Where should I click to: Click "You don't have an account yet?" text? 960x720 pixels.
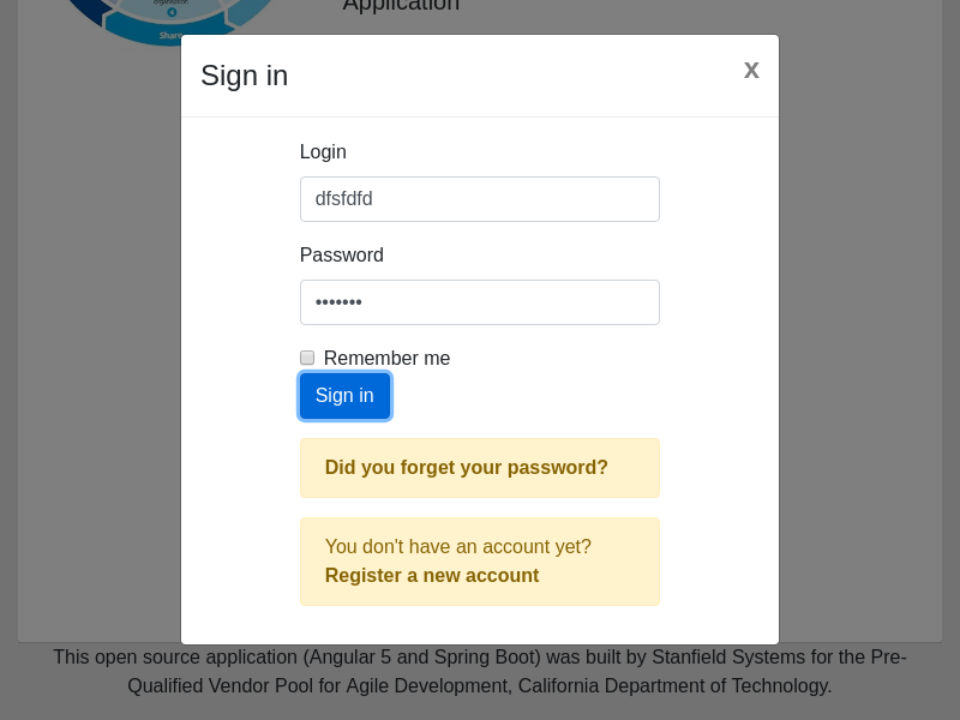(457, 546)
